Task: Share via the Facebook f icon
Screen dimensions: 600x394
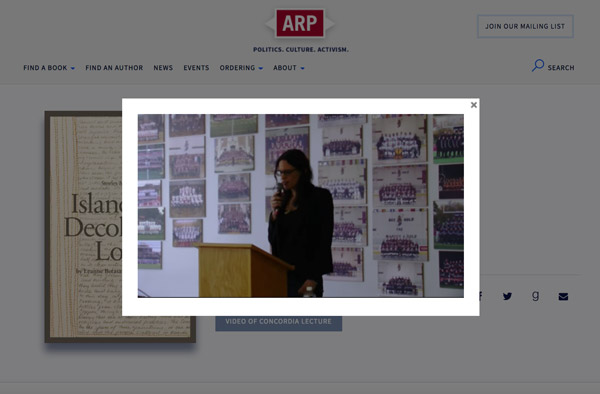Action: pos(480,296)
